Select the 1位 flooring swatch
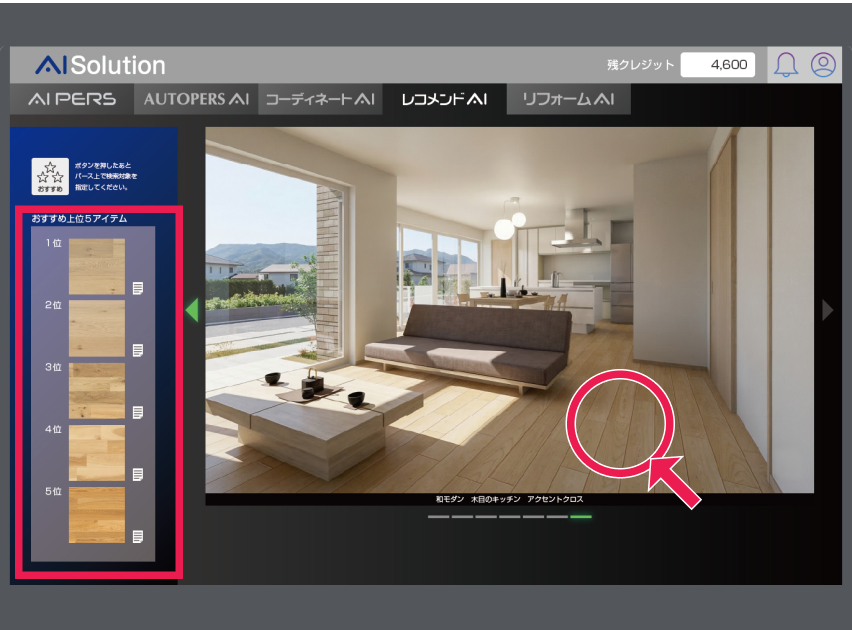This screenshot has height=630, width=852. tap(97, 266)
